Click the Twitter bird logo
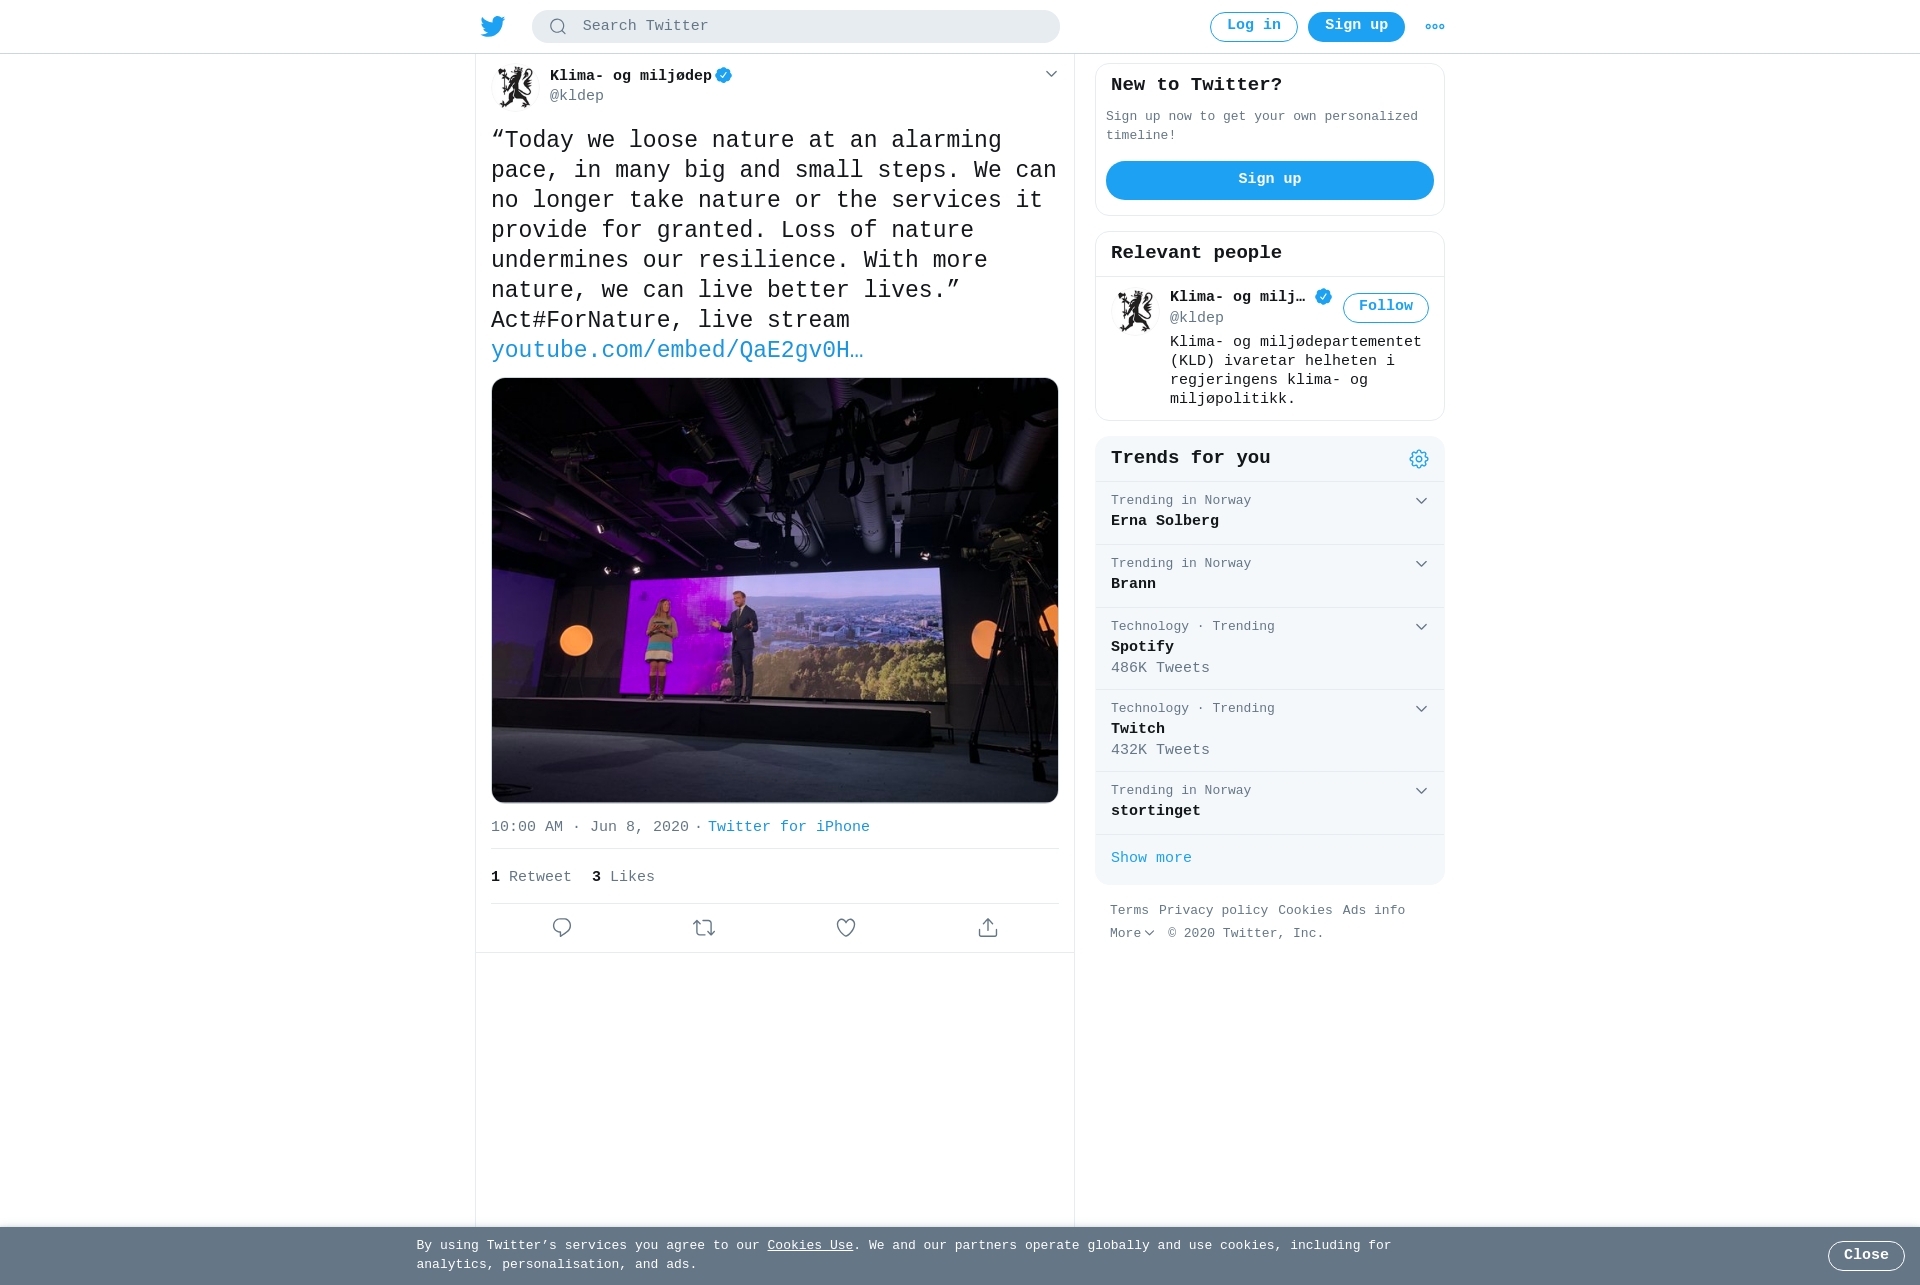This screenshot has width=1920, height=1285. (x=492, y=26)
